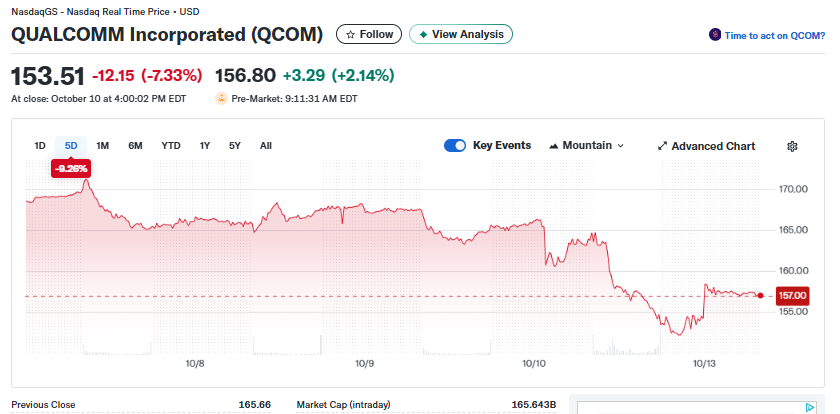Select the YTD range tab

coord(171,146)
